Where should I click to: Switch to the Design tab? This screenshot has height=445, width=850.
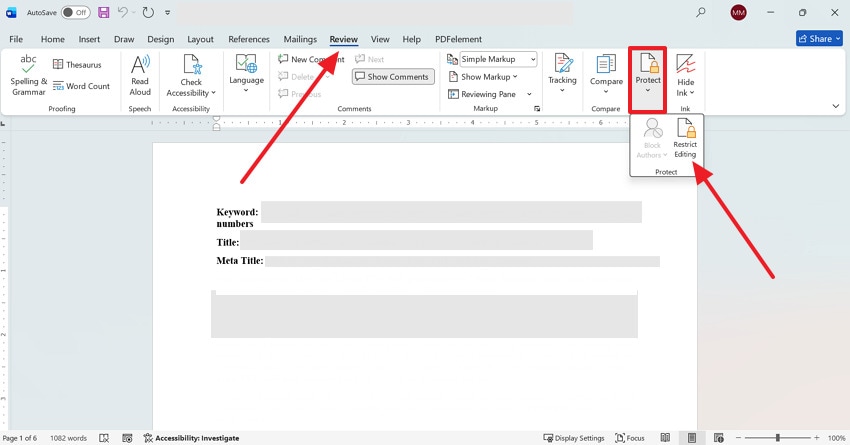point(160,39)
